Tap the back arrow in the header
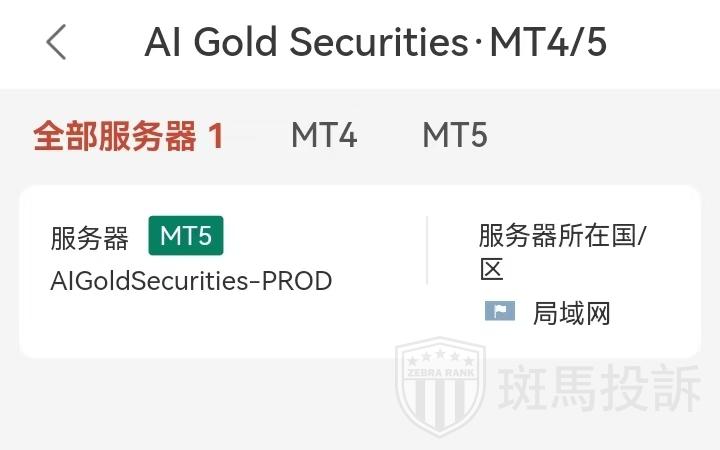This screenshot has width=720, height=450. pyautogui.click(x=56, y=42)
